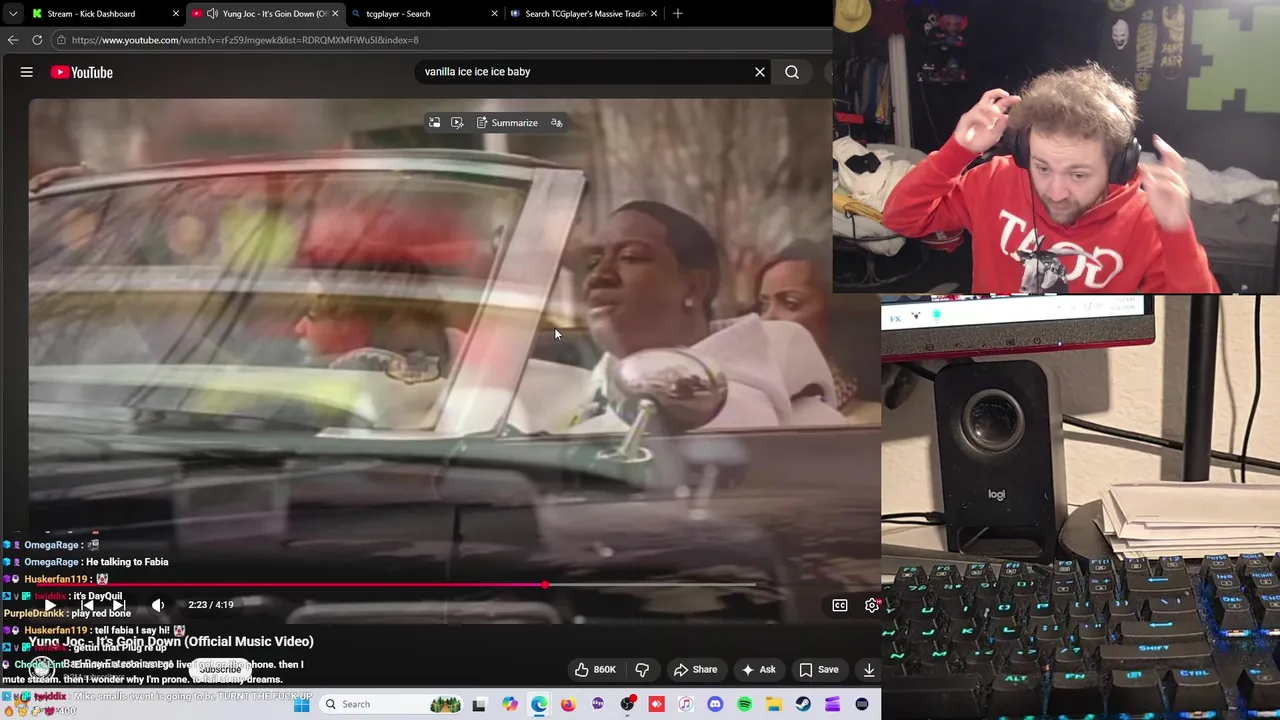Mute the Yung Joc tab via speaker icon
The image size is (1280, 720).
pyautogui.click(x=212, y=14)
